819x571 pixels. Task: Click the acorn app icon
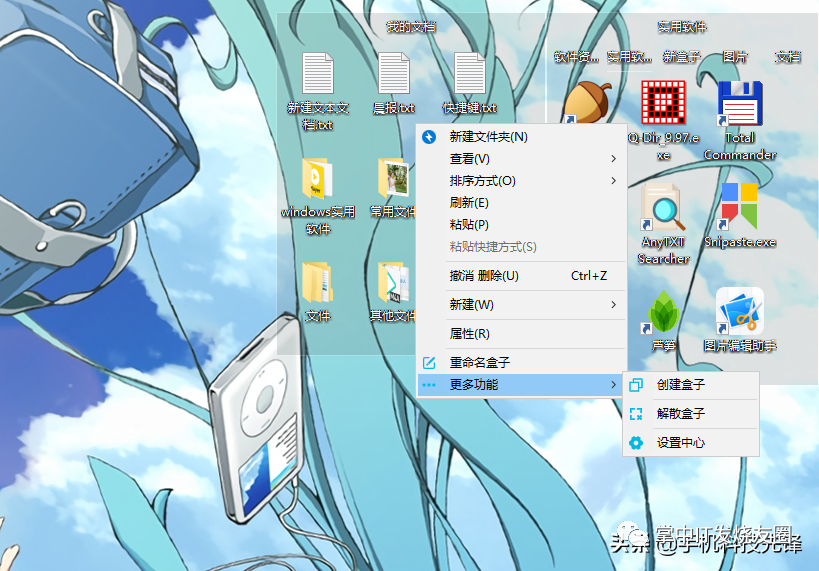pos(587,102)
